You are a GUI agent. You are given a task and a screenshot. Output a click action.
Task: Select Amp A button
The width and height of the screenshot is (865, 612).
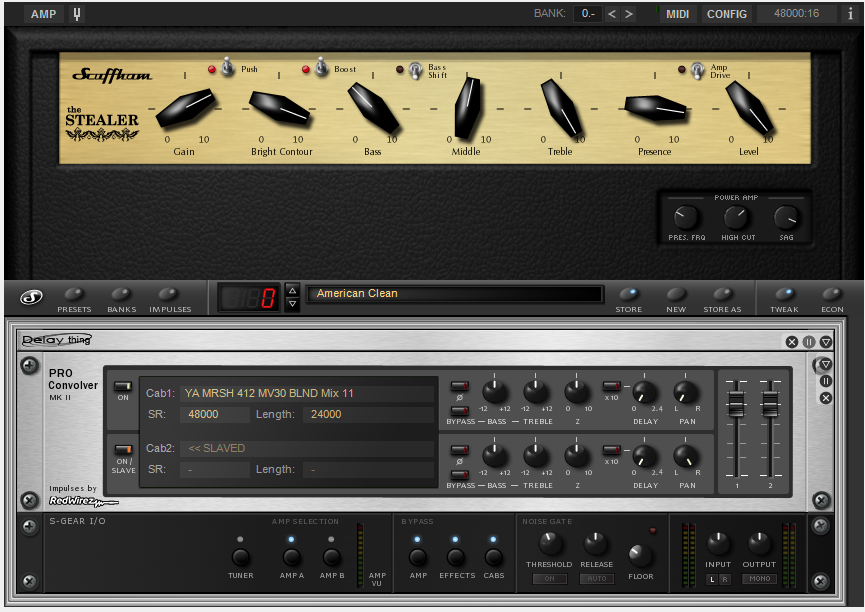click(291, 557)
